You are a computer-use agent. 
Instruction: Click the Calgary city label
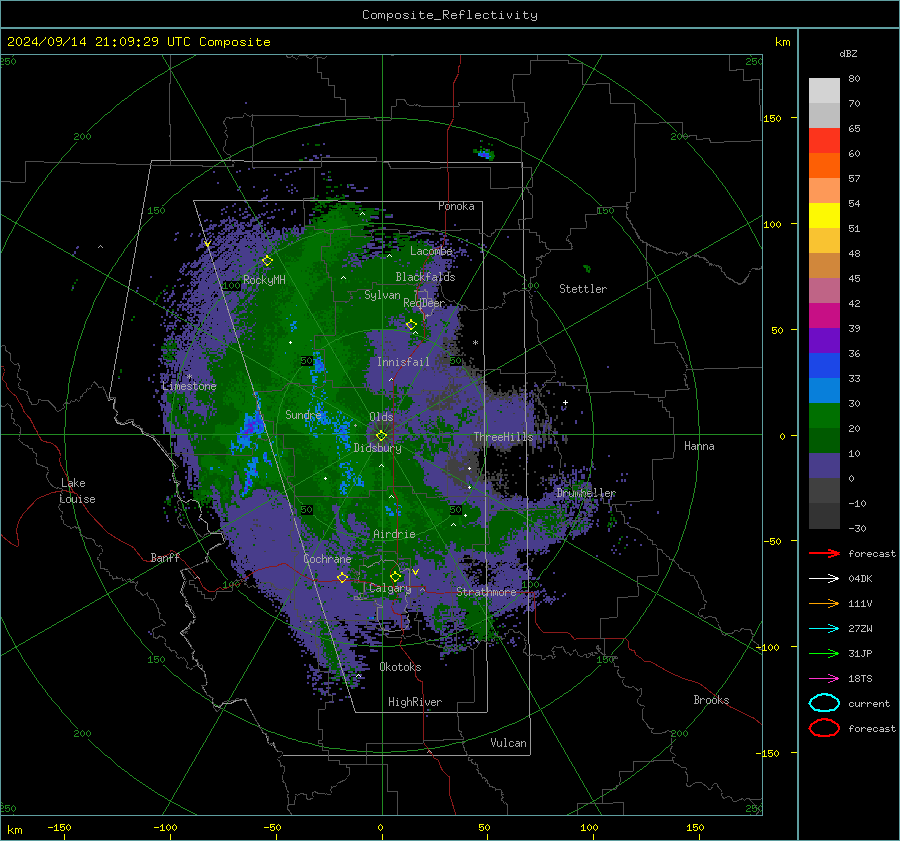tap(390, 588)
